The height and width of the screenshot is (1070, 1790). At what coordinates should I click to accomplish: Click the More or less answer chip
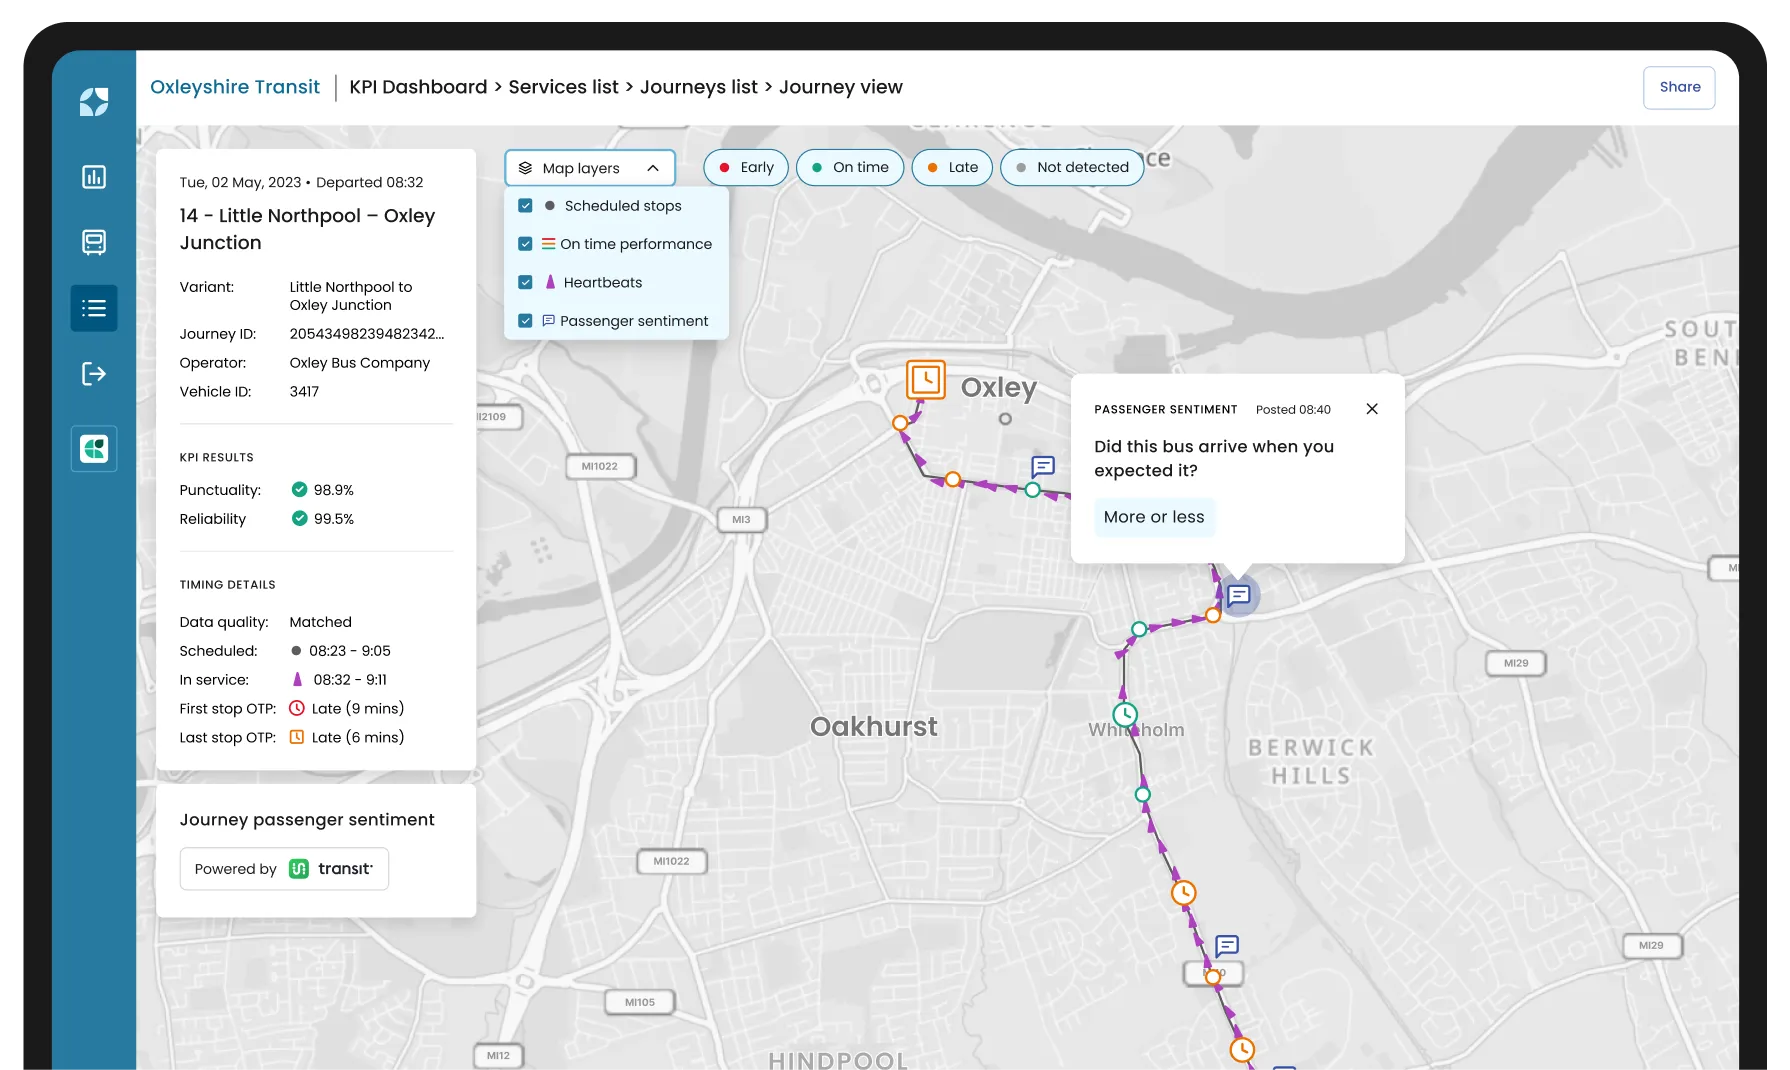point(1154,517)
